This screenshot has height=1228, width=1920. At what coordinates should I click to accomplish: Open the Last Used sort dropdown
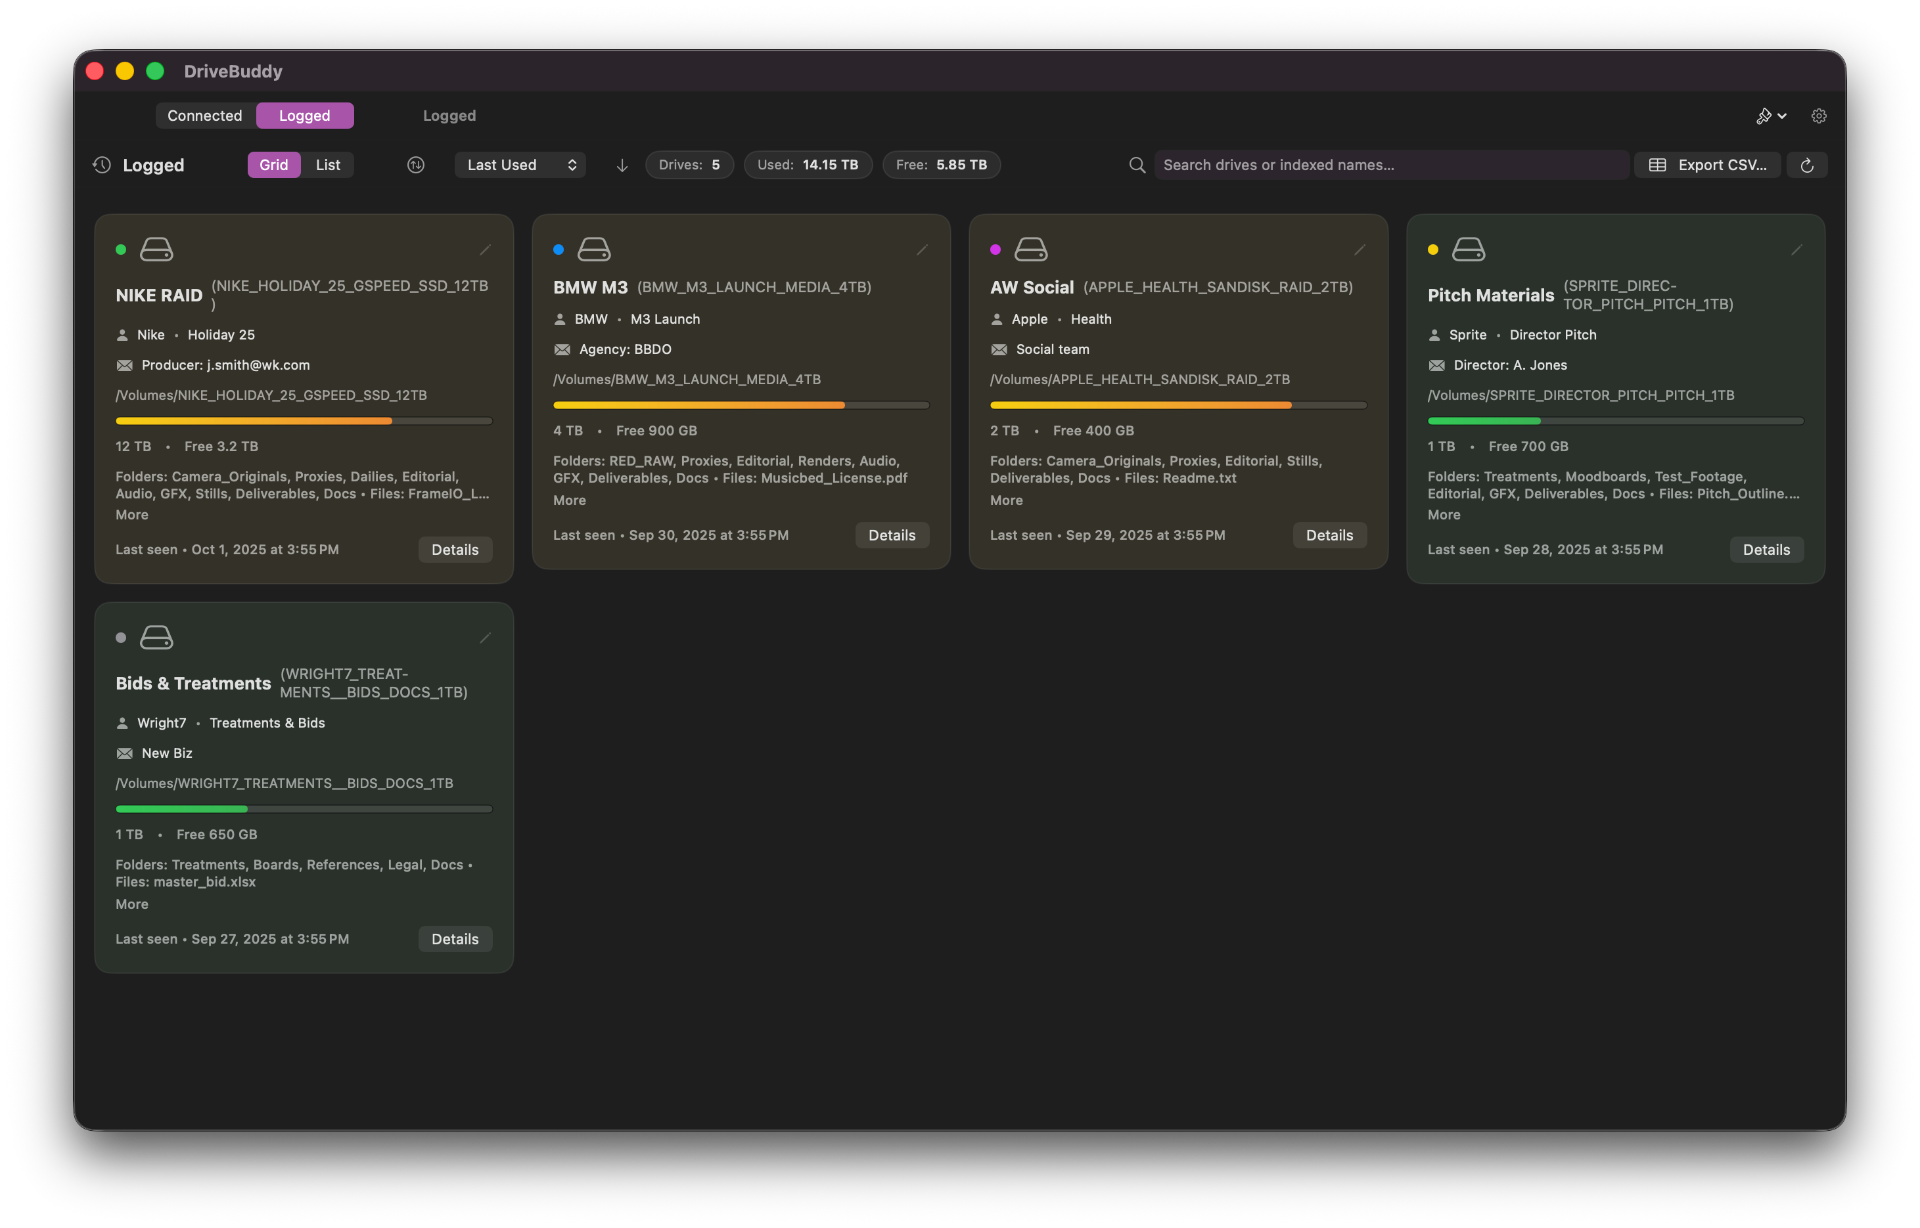point(521,165)
